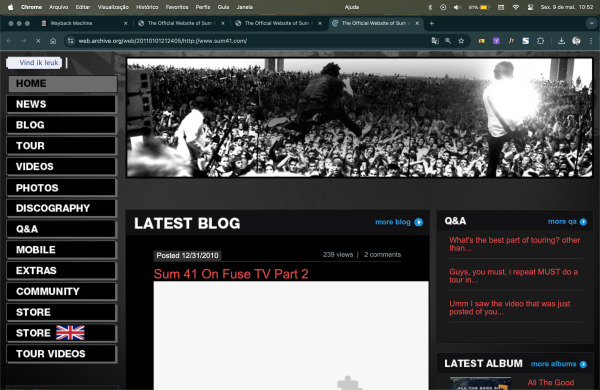Open the EXTRAS section

61,271
